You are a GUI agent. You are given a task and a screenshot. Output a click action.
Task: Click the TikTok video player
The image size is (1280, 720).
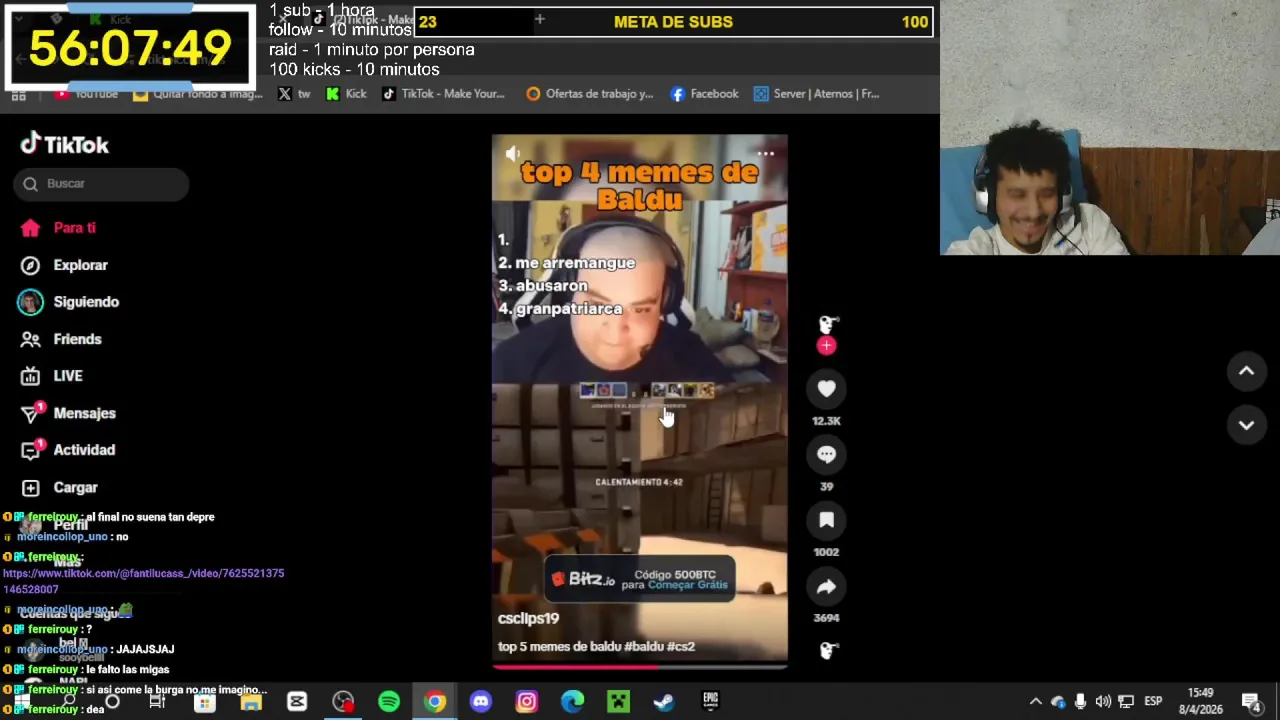pos(640,400)
